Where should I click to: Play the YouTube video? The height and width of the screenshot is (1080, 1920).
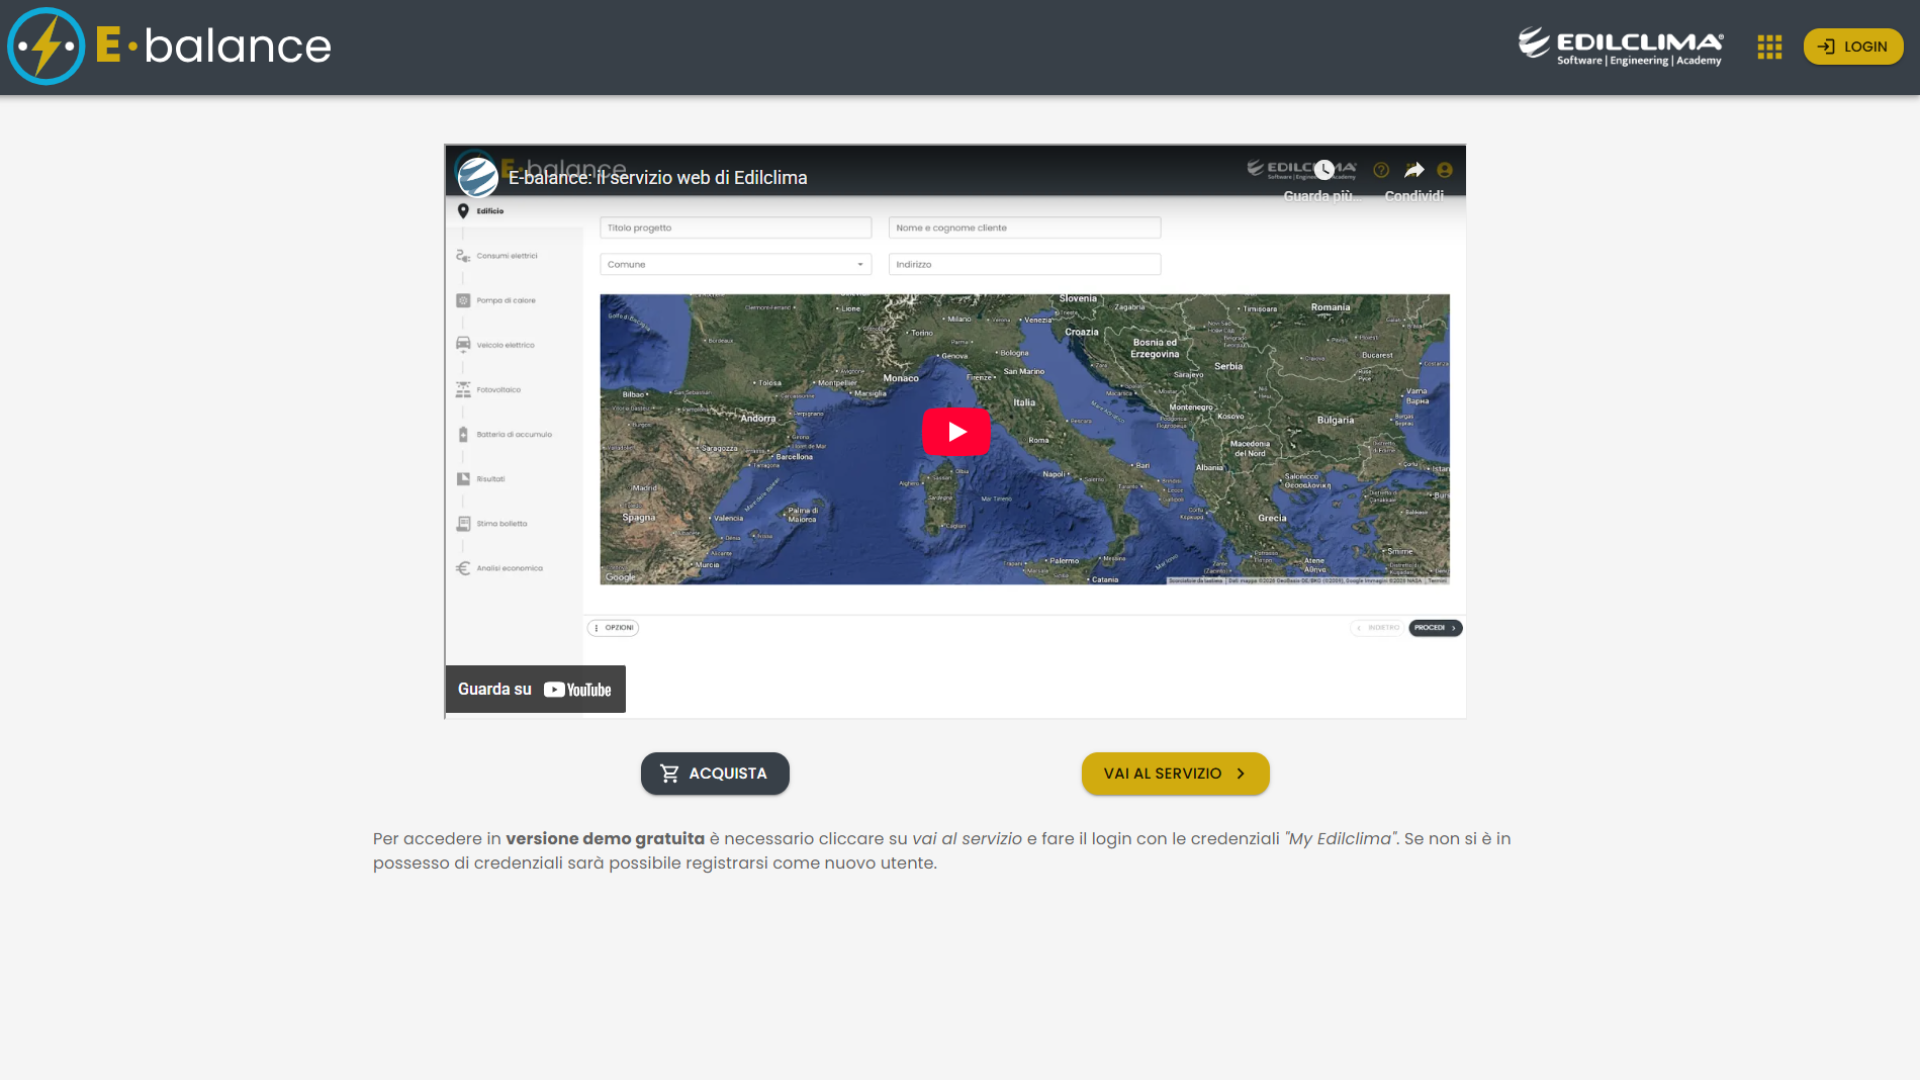[x=955, y=432]
